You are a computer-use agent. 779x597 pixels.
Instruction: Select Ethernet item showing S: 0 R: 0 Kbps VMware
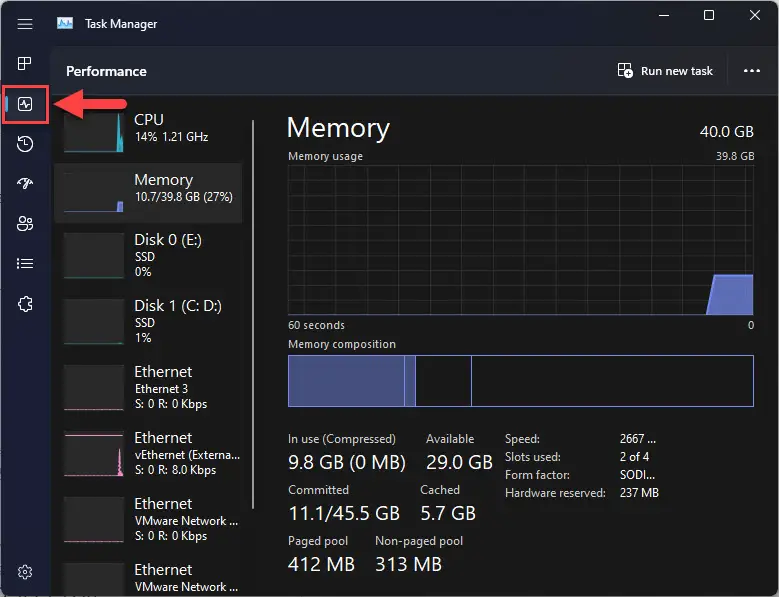point(148,520)
